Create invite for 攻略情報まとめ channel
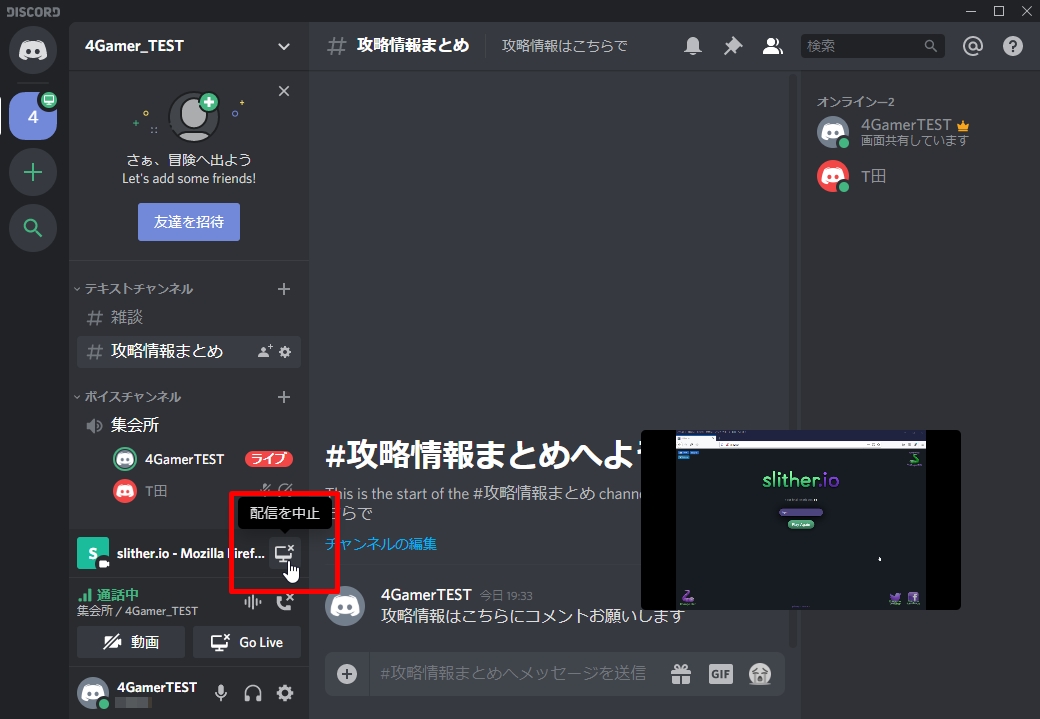This screenshot has width=1040, height=719. (x=265, y=352)
